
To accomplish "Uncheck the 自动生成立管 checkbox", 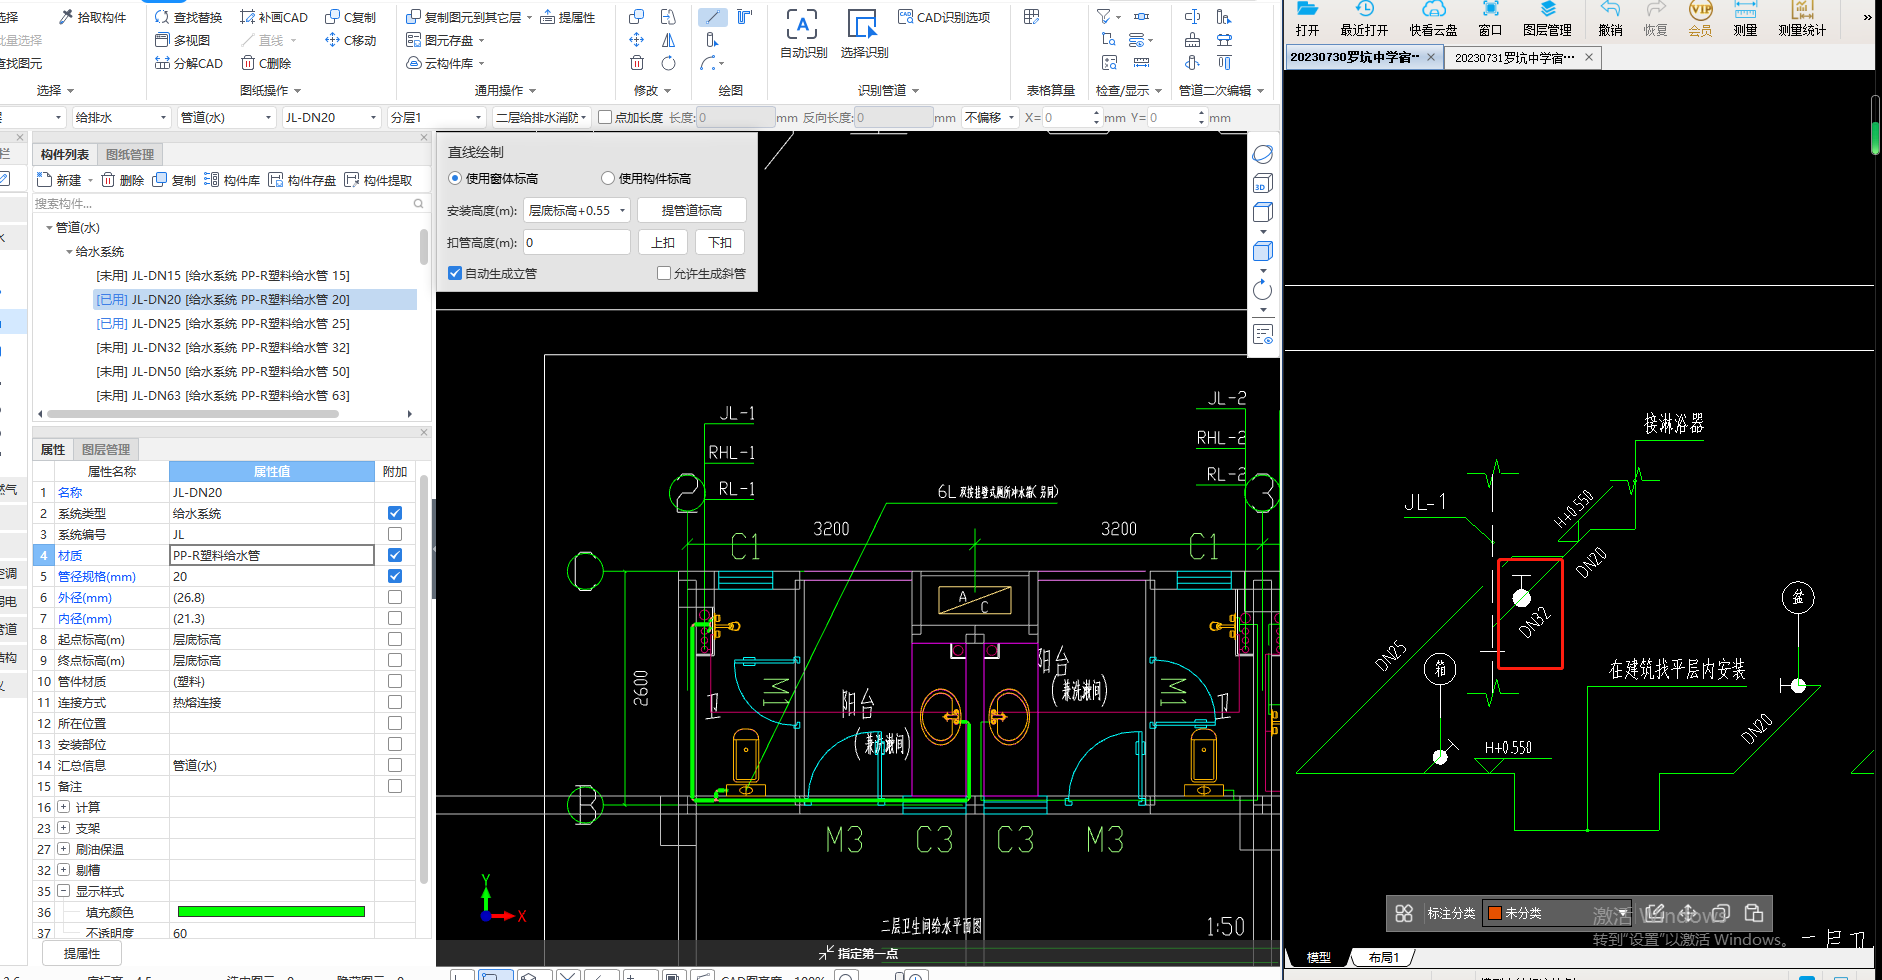I will 455,273.
